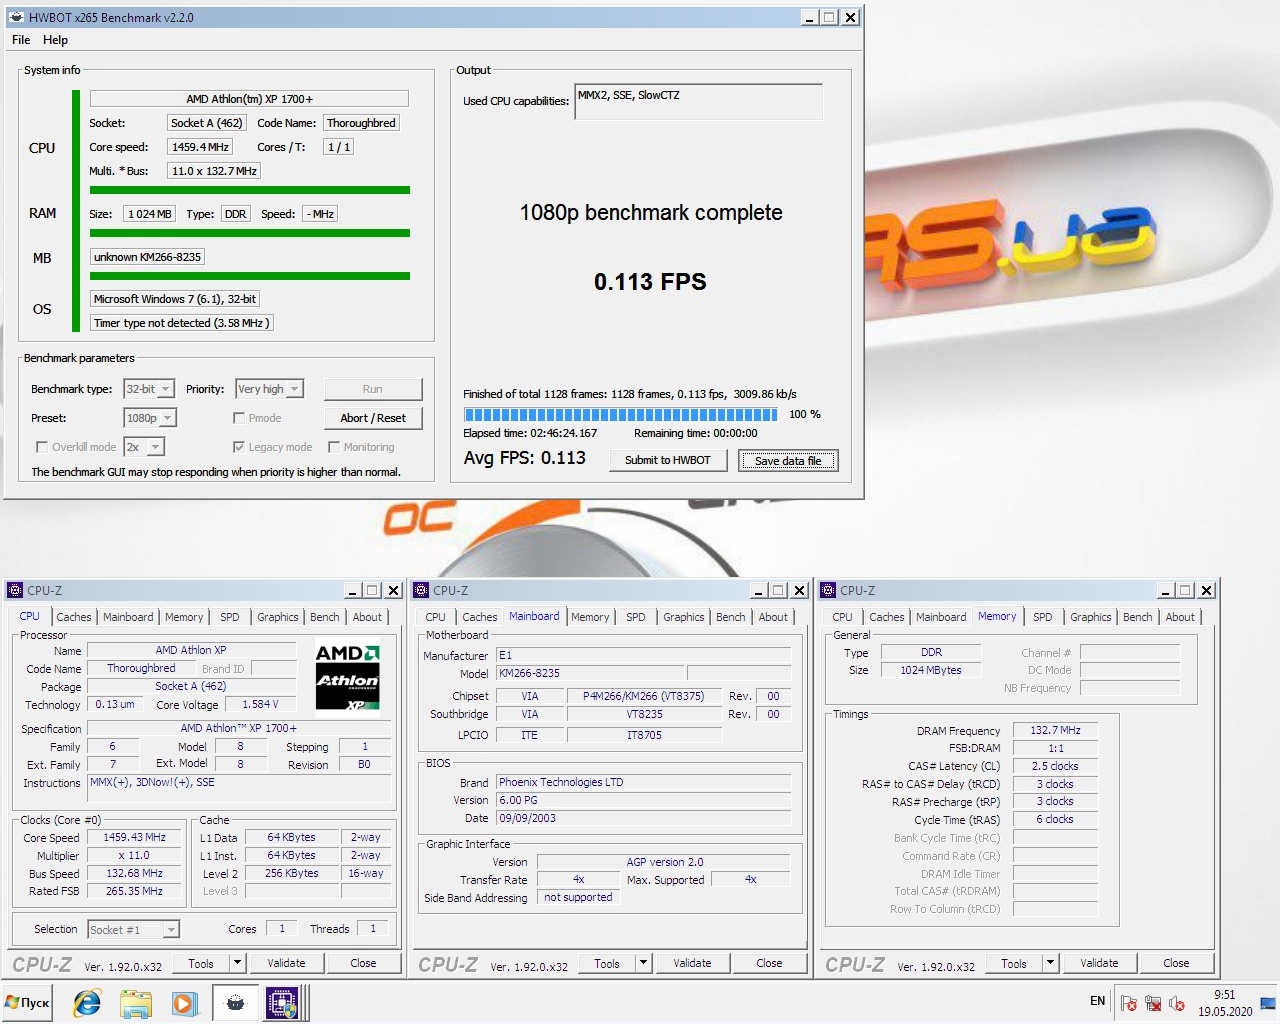Screen dimensions: 1280x1024
Task: Click Submit to HWBOT
Action: (668, 460)
